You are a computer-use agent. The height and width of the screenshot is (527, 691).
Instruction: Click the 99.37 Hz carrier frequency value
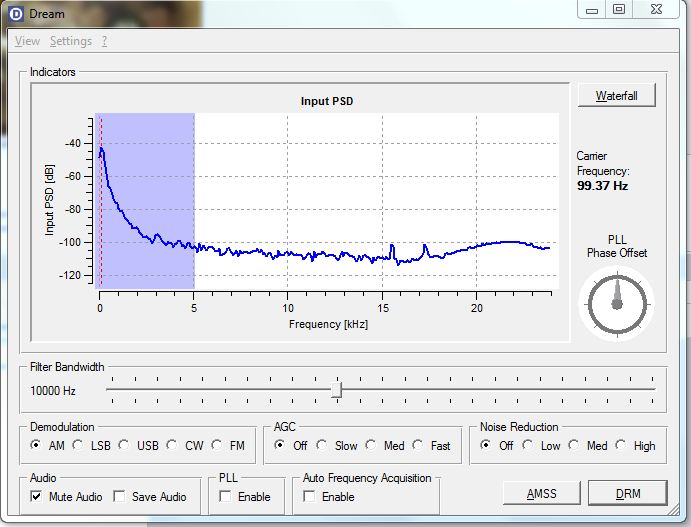[x=602, y=186]
